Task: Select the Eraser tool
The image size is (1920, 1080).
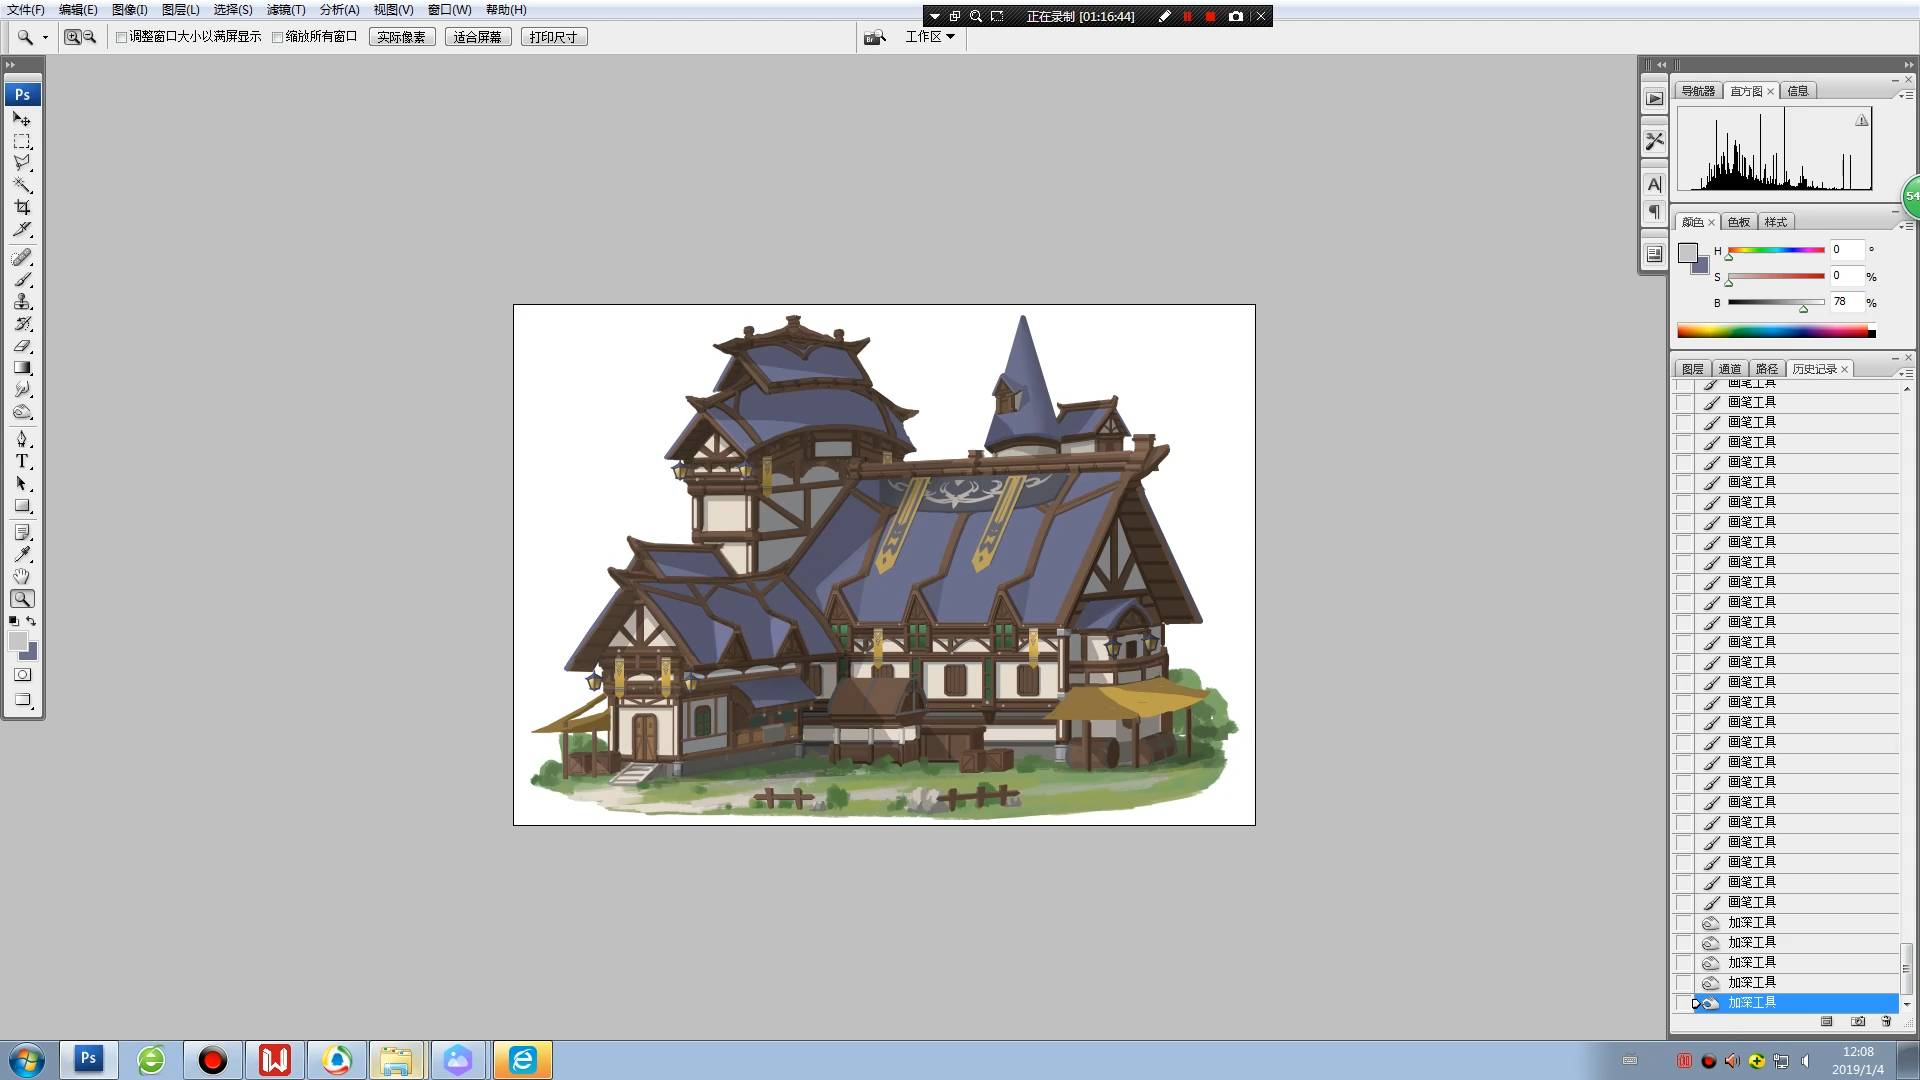Action: pos(22,346)
